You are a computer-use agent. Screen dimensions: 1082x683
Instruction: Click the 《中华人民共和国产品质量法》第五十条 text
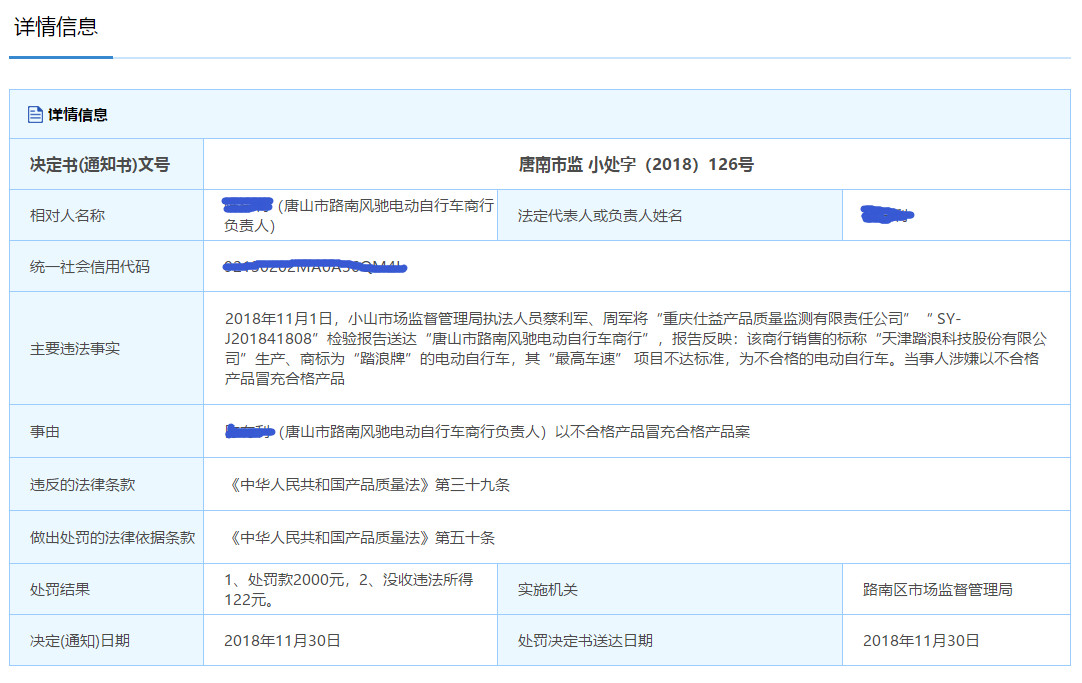coord(360,538)
